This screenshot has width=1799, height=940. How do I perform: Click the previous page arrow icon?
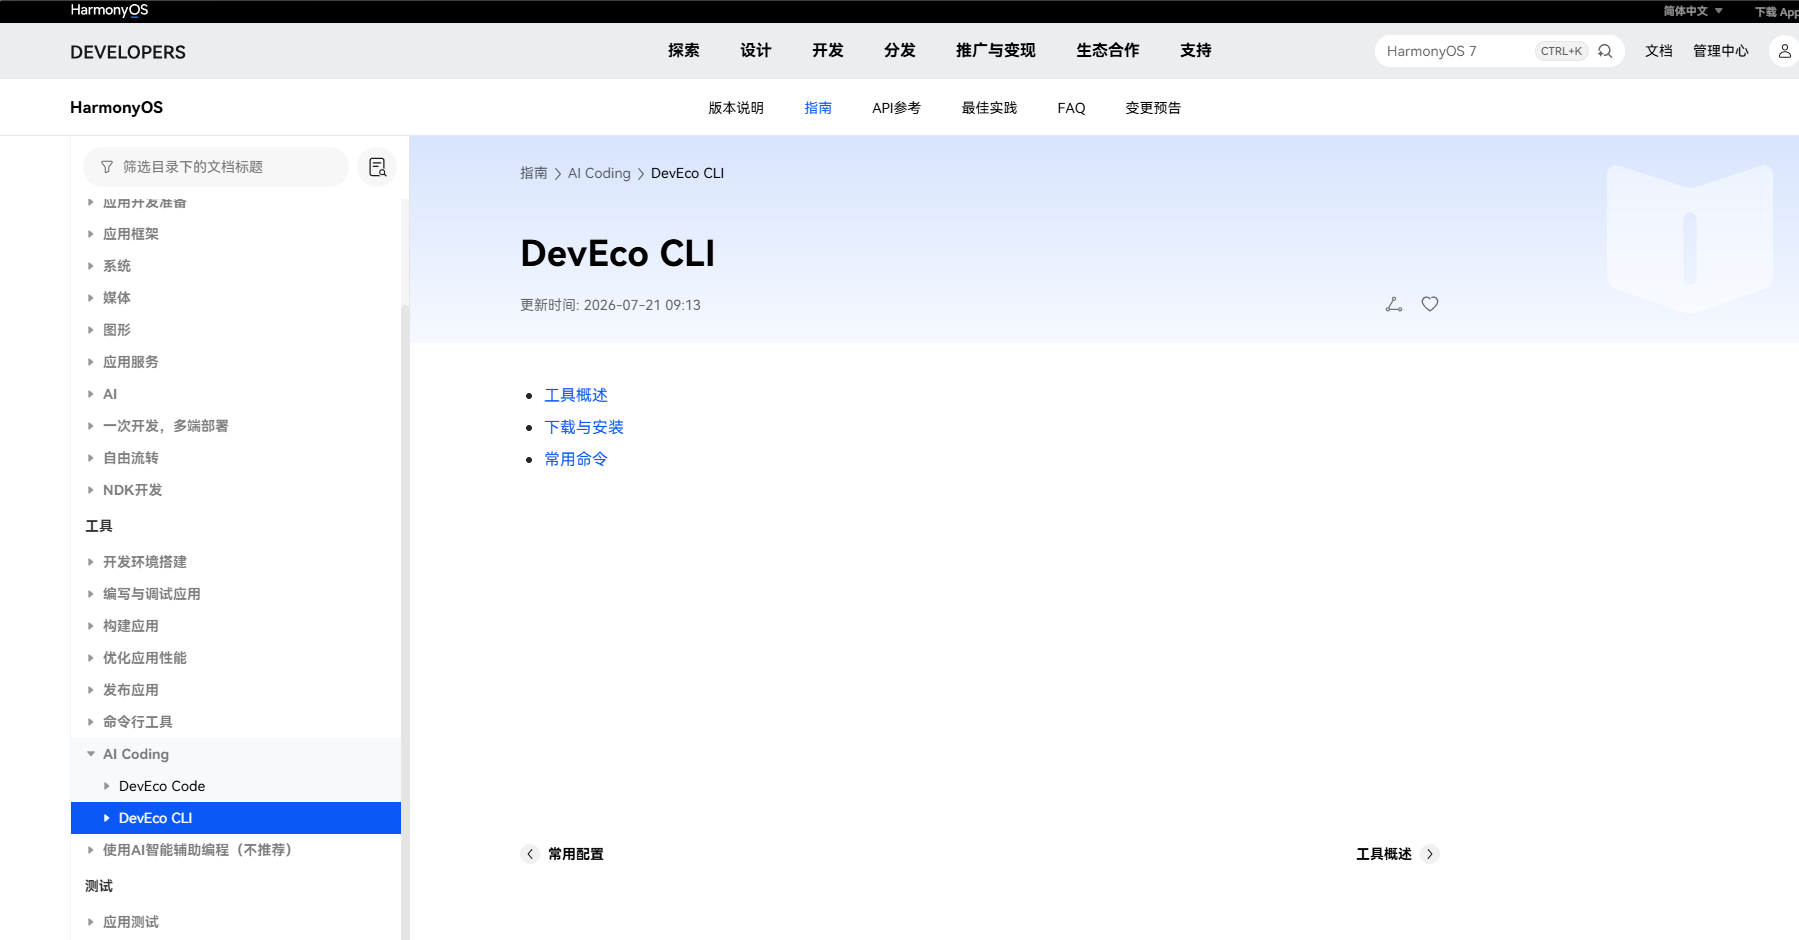point(530,854)
